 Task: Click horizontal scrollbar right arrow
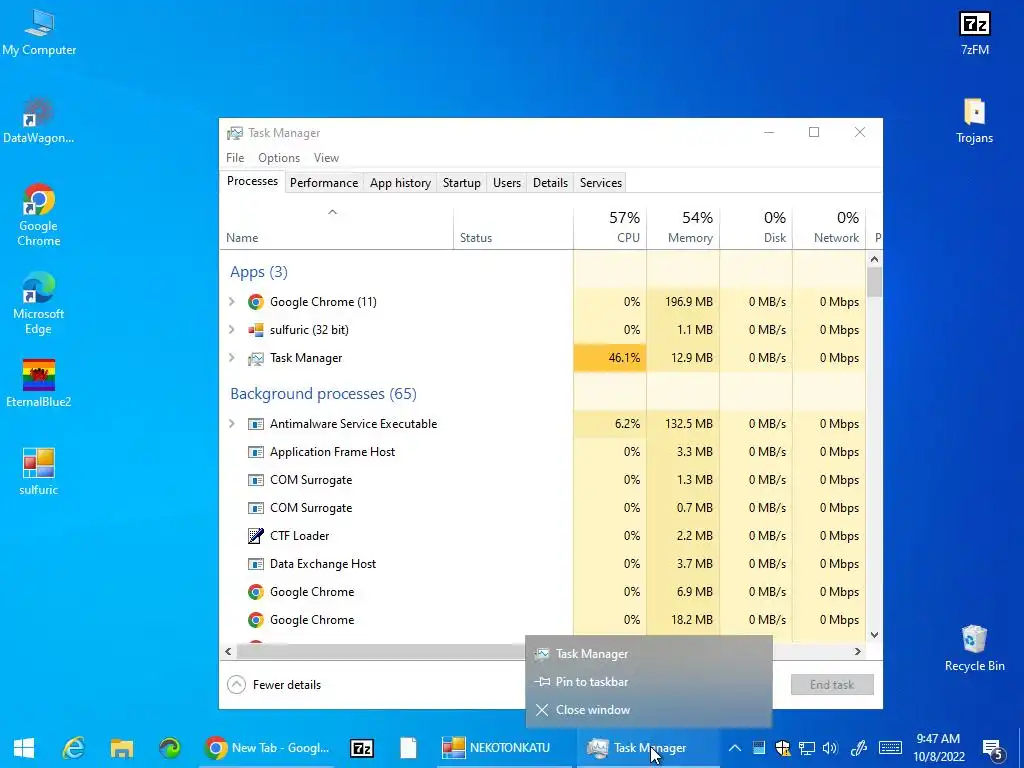(x=858, y=651)
